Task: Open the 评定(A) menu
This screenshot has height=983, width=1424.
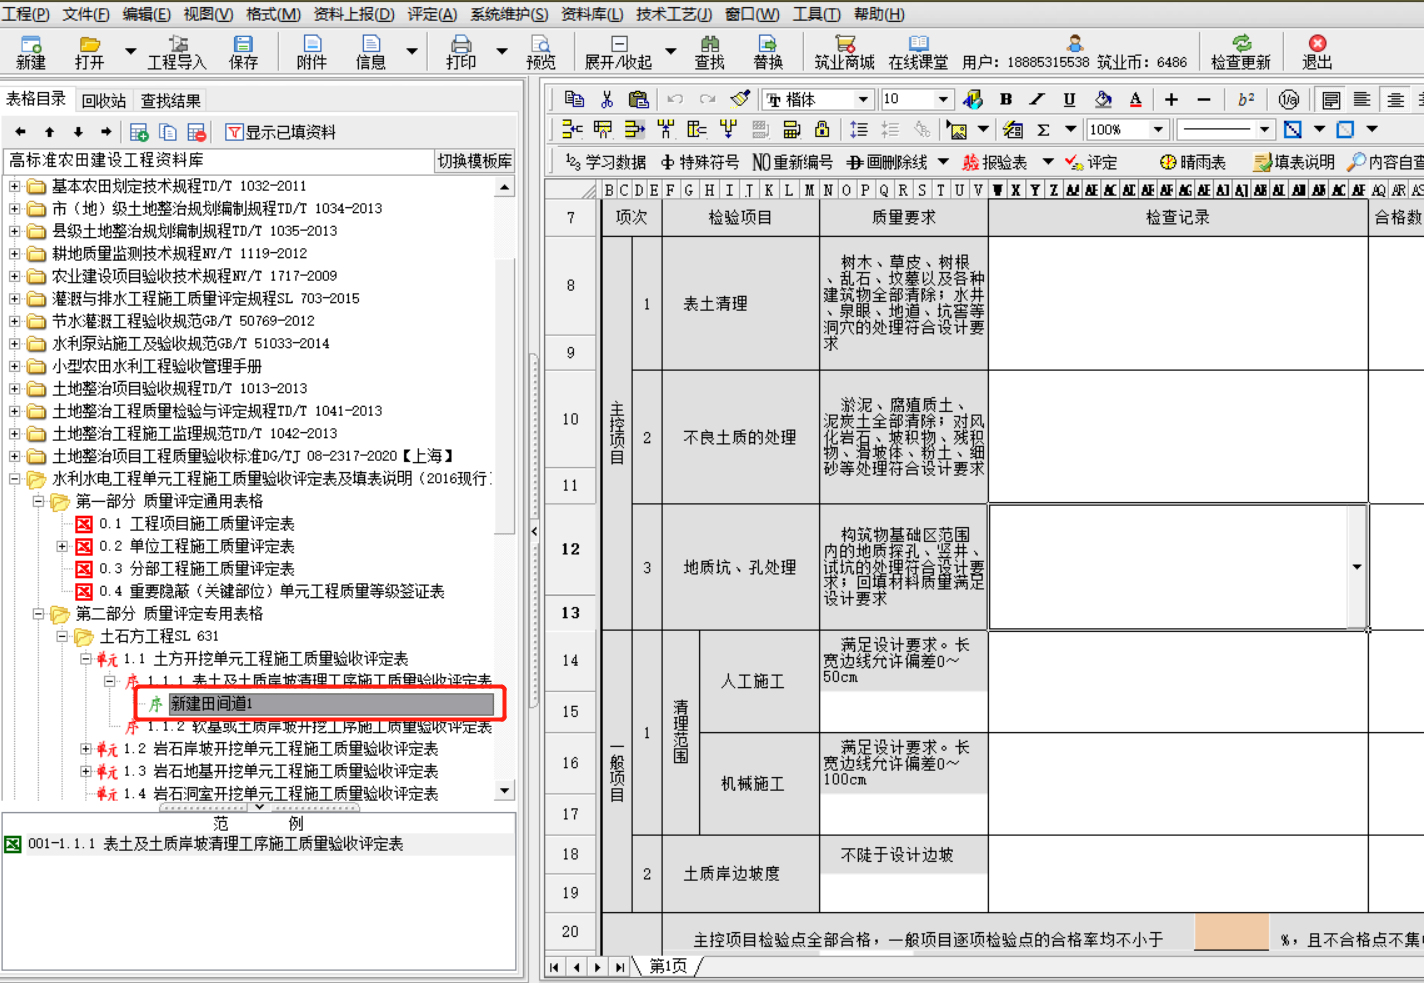Action: pyautogui.click(x=432, y=14)
